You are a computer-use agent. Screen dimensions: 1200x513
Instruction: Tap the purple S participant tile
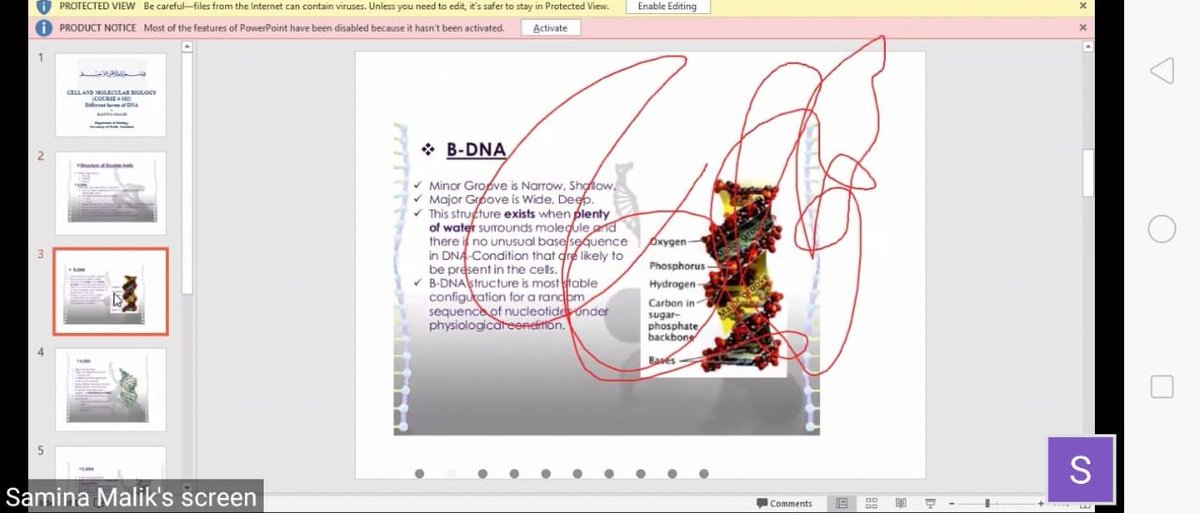point(1080,469)
